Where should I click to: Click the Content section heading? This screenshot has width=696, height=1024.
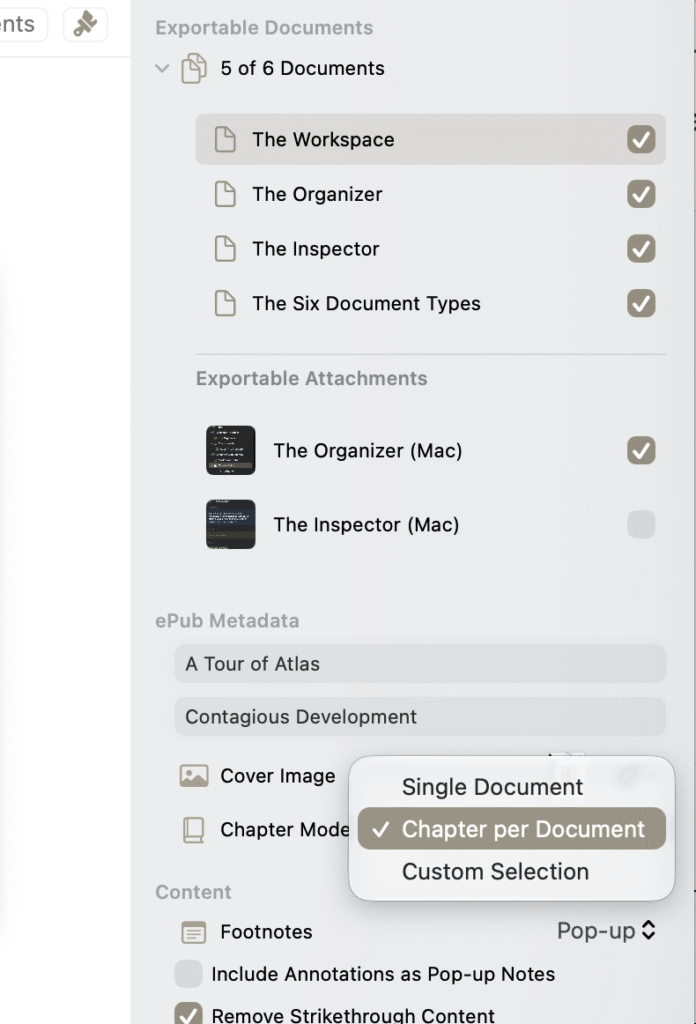click(193, 892)
